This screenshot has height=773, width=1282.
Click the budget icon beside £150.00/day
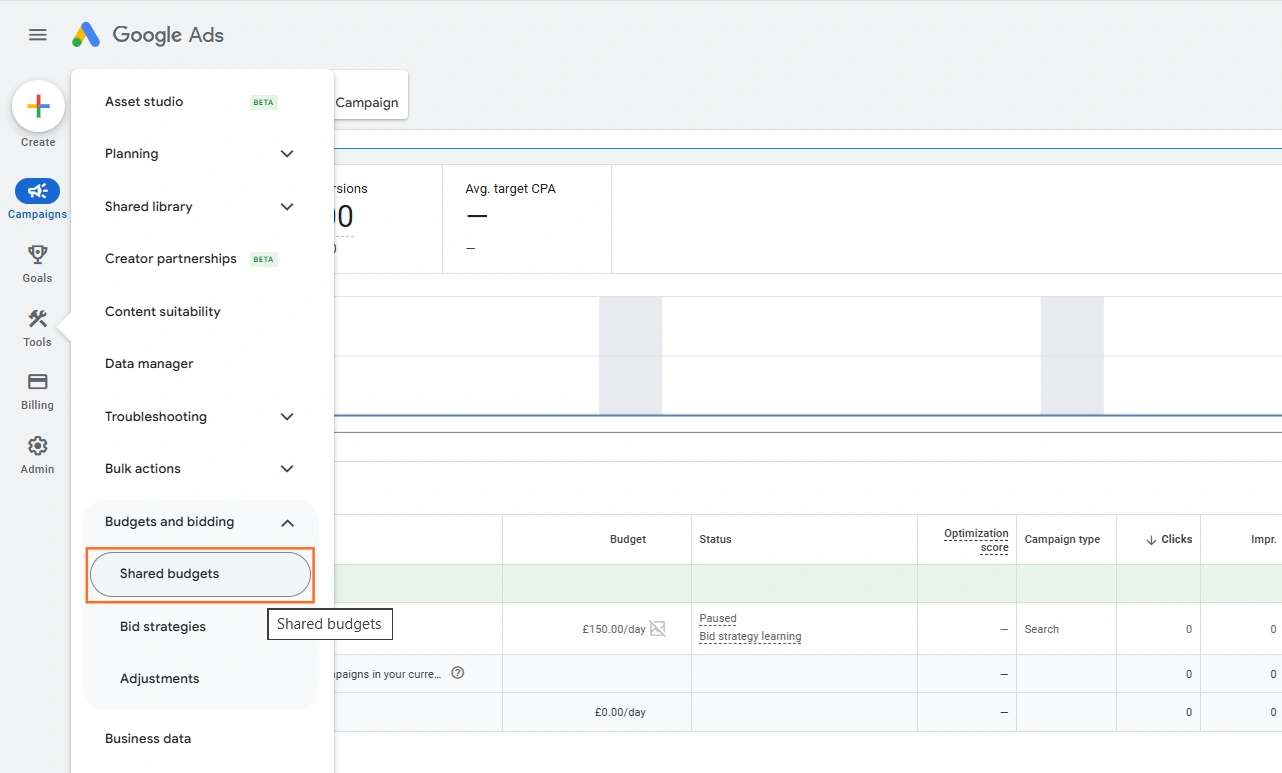click(x=657, y=629)
